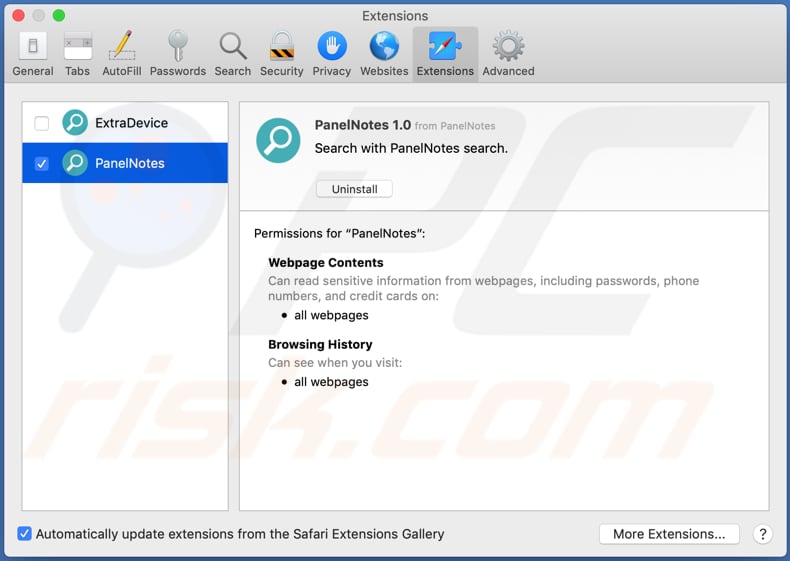Select PanelNotes row in the sidebar
The width and height of the screenshot is (790, 561).
130,163
